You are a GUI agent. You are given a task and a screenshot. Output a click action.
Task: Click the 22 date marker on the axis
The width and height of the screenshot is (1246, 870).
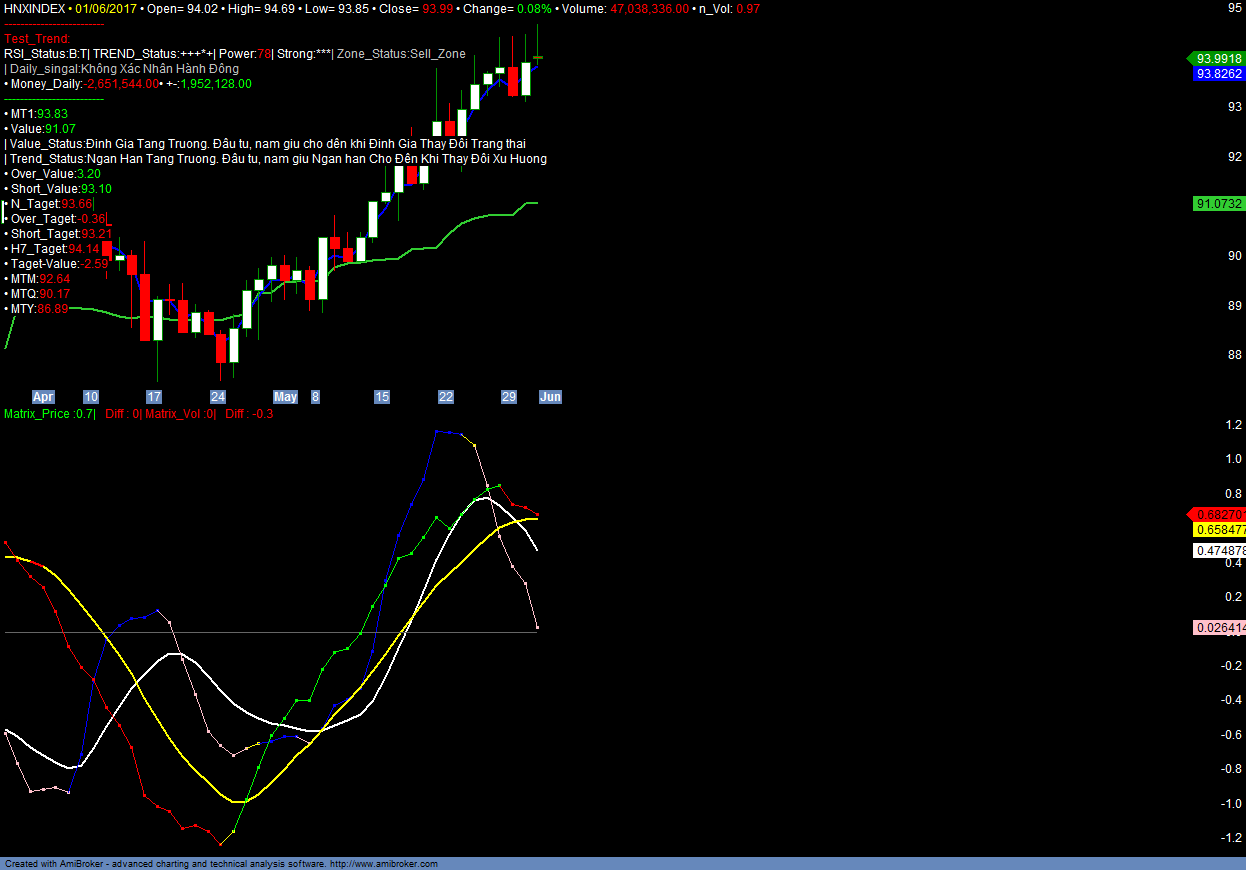[446, 397]
